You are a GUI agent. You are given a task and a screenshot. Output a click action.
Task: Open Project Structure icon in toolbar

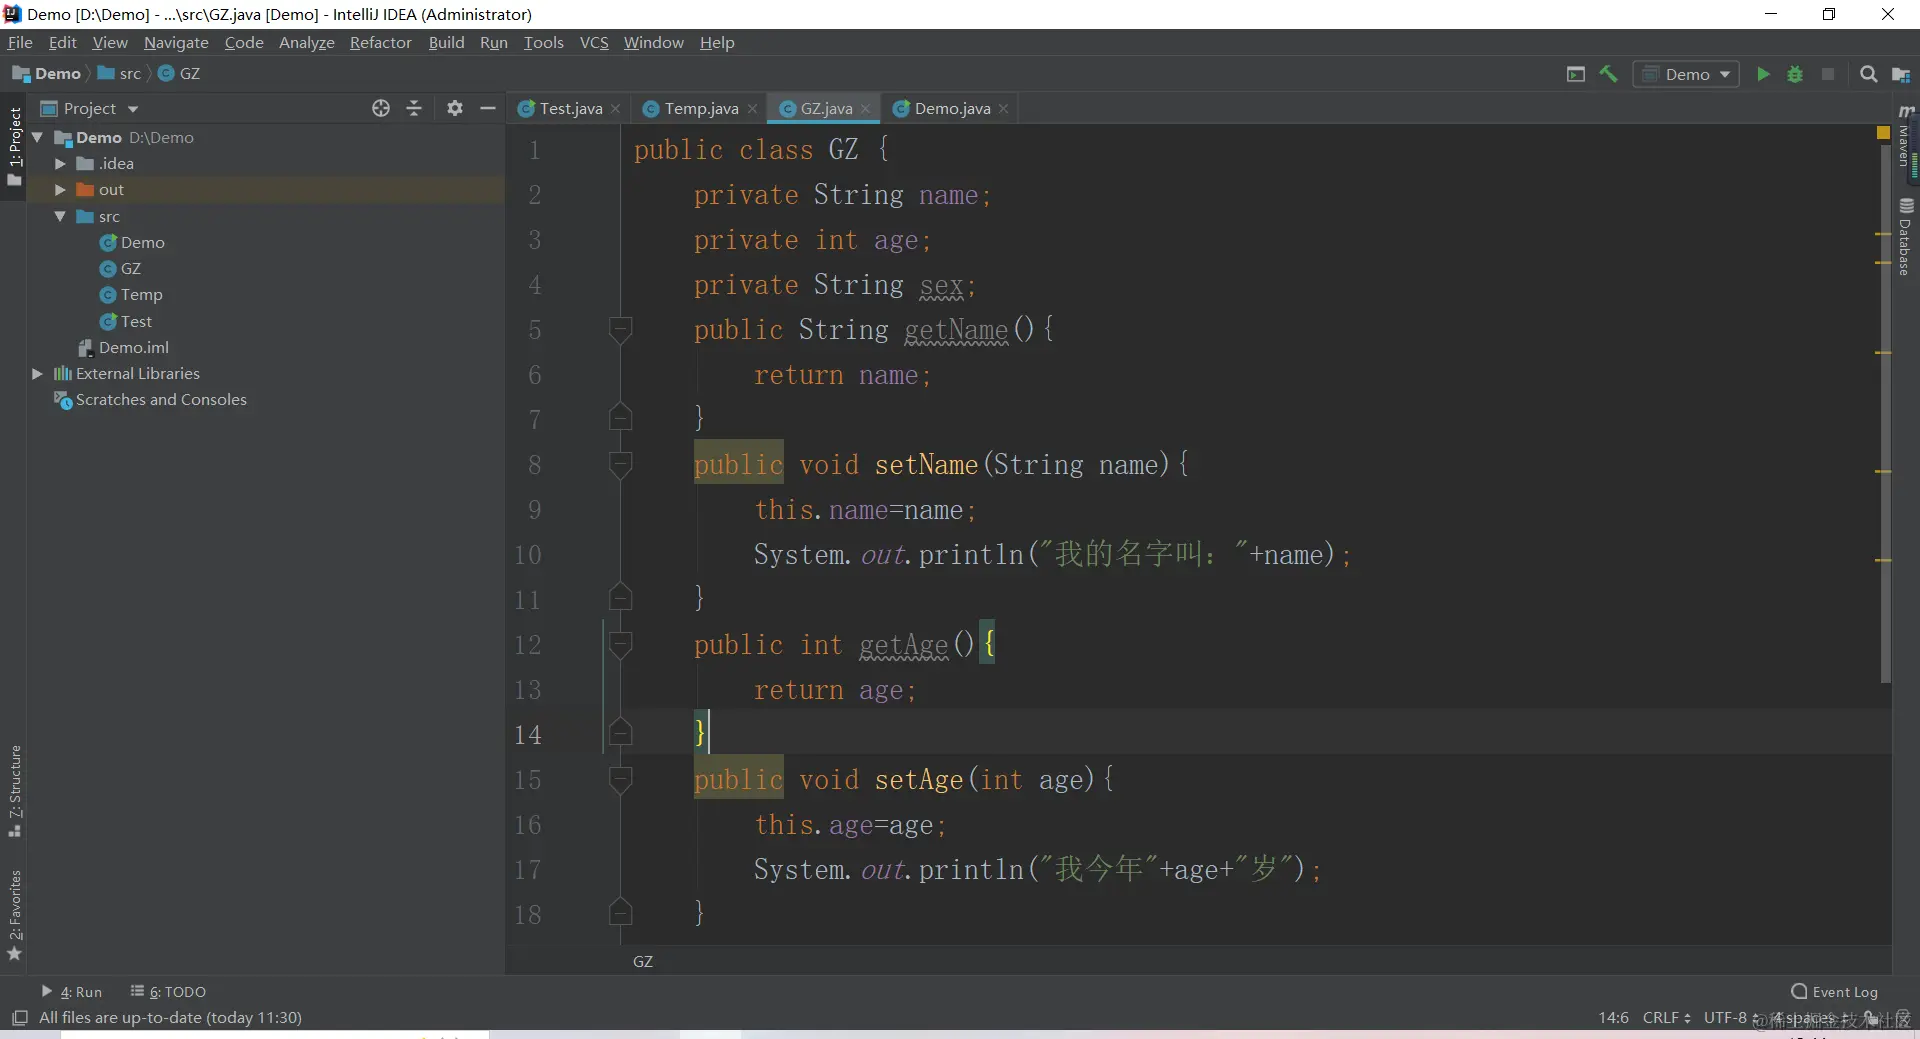(1901, 74)
